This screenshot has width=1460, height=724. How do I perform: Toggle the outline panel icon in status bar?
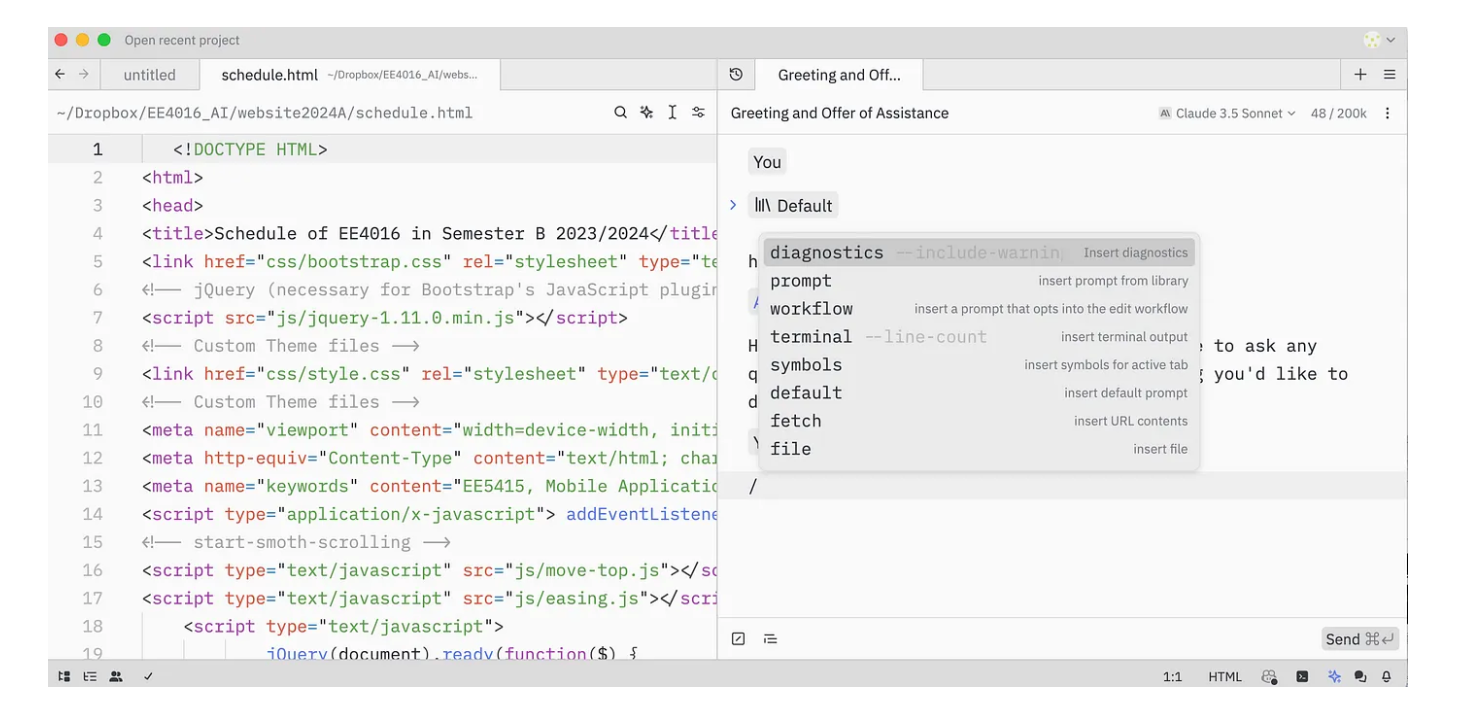[x=90, y=677]
